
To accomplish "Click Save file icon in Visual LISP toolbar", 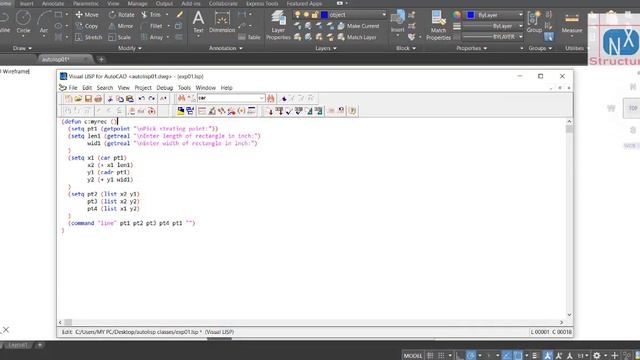I will click(x=88, y=99).
